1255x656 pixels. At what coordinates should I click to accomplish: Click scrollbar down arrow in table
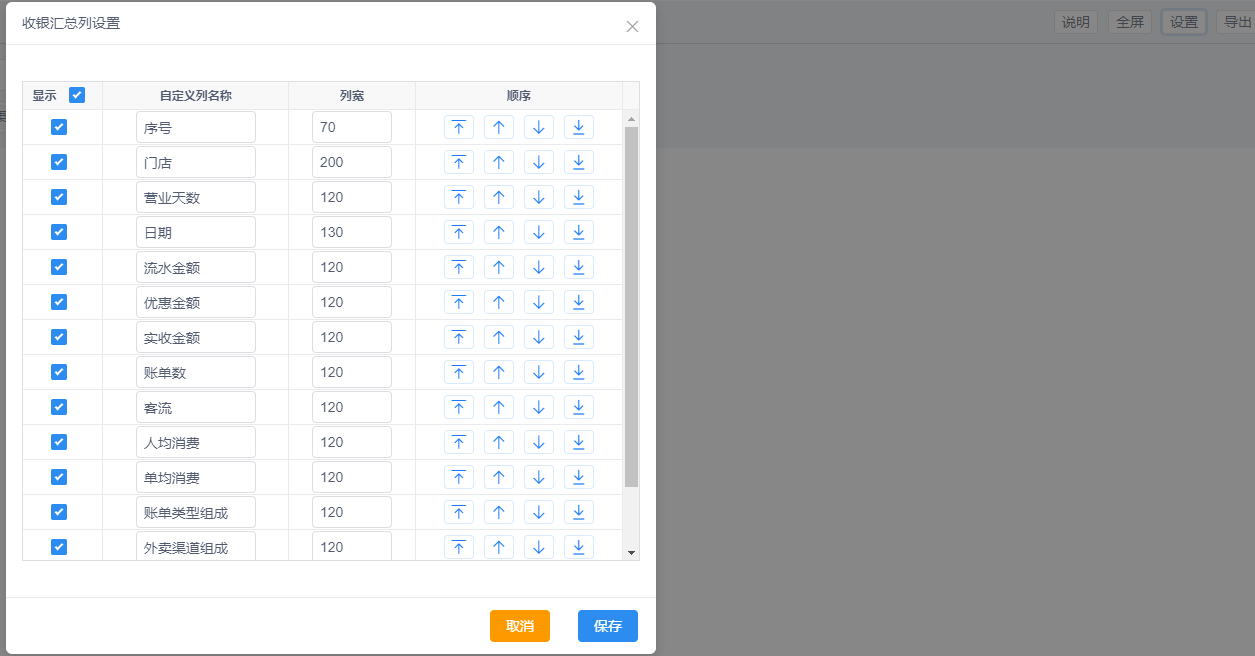[631, 552]
